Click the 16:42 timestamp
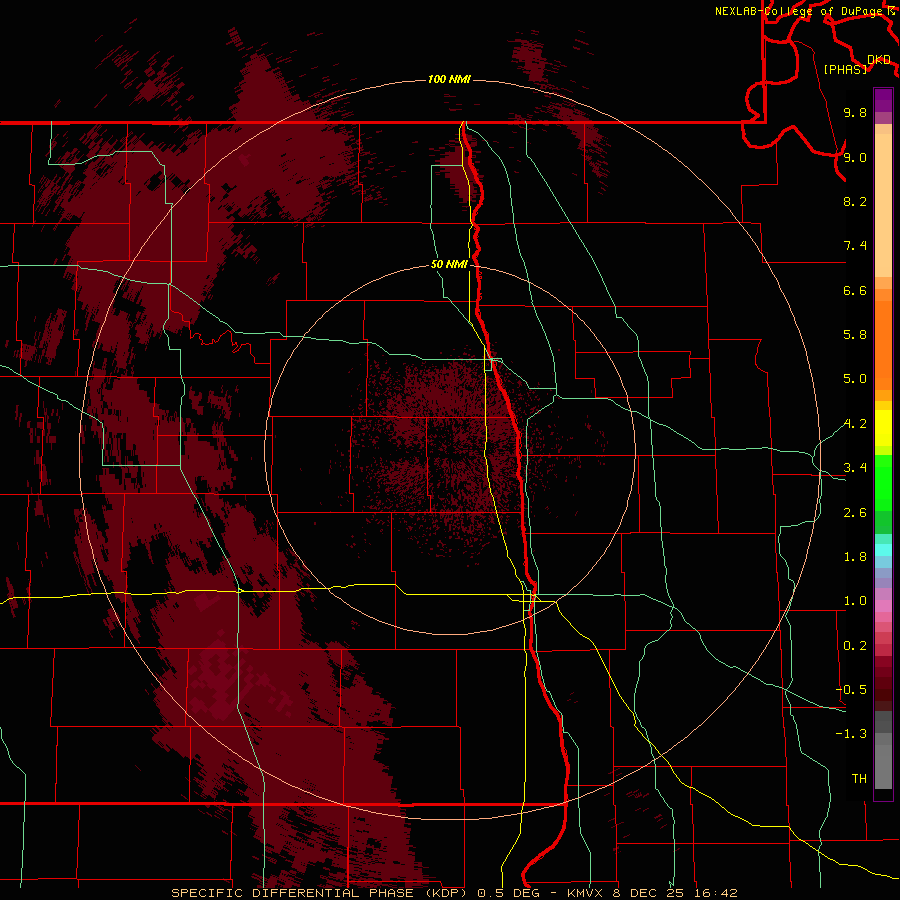Screen dimensions: 900x900 [715, 893]
